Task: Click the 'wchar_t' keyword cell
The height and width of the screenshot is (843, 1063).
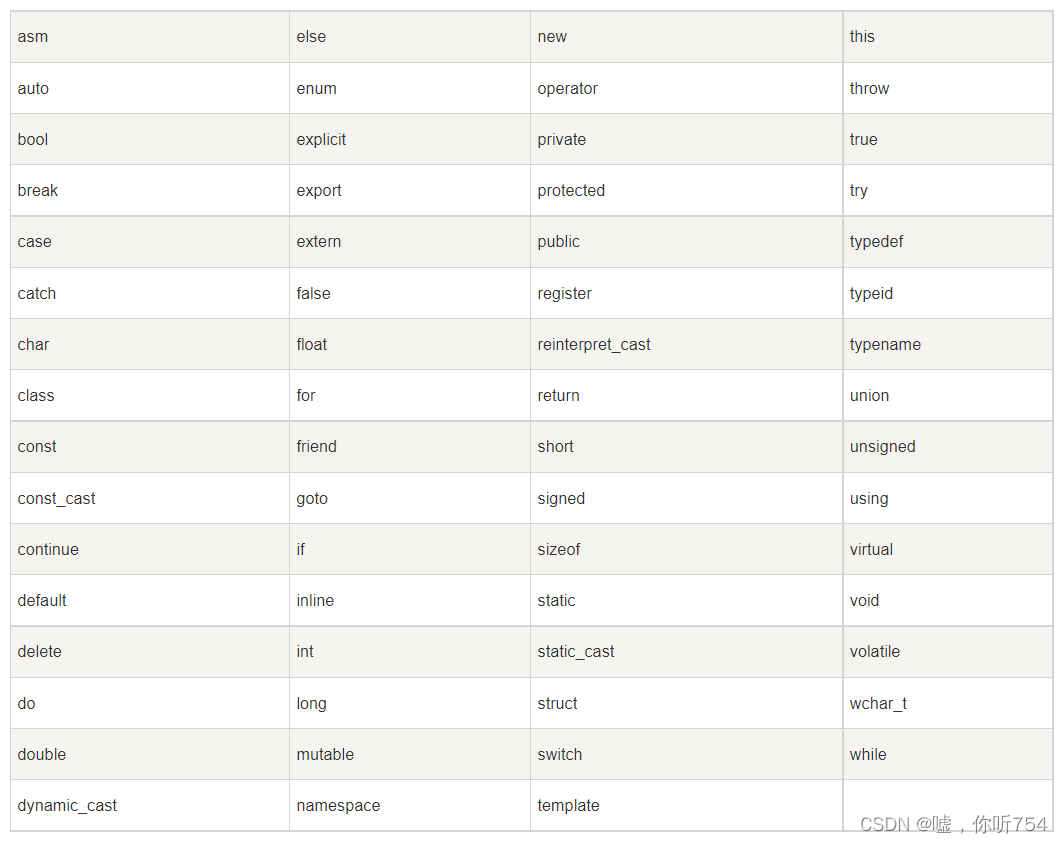Action: [948, 703]
